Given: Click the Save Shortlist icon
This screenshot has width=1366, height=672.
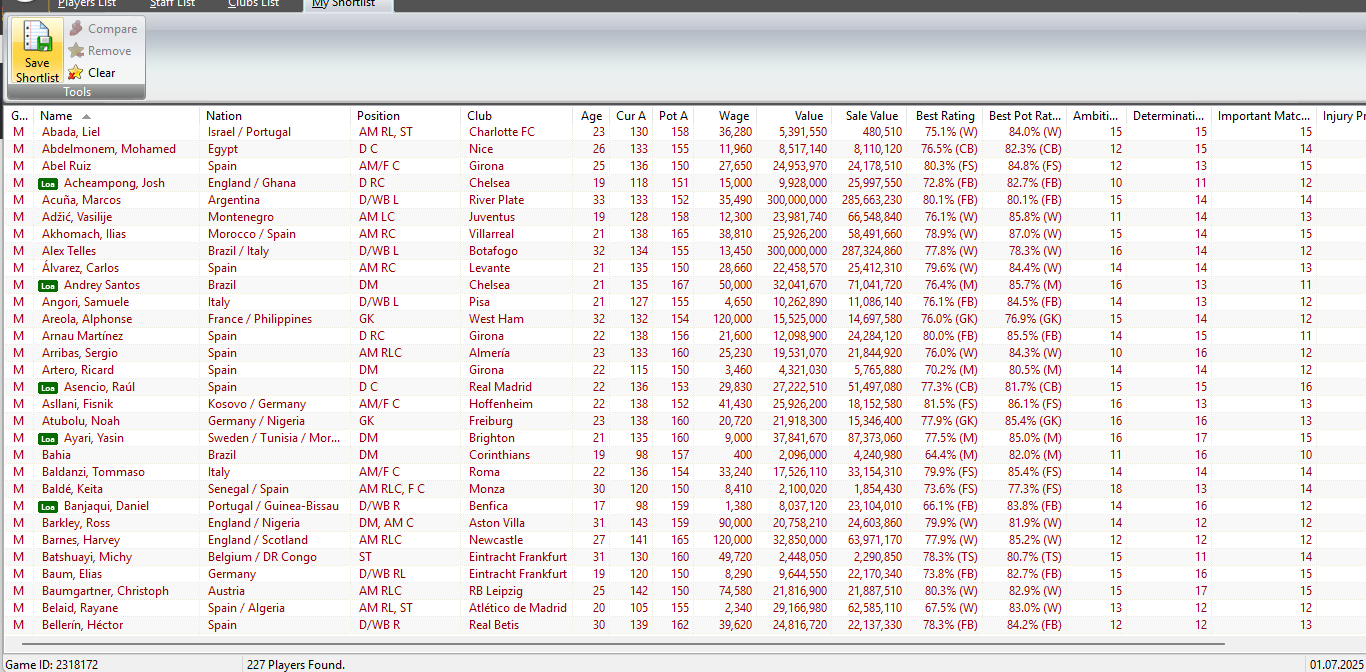Looking at the screenshot, I should [37, 38].
